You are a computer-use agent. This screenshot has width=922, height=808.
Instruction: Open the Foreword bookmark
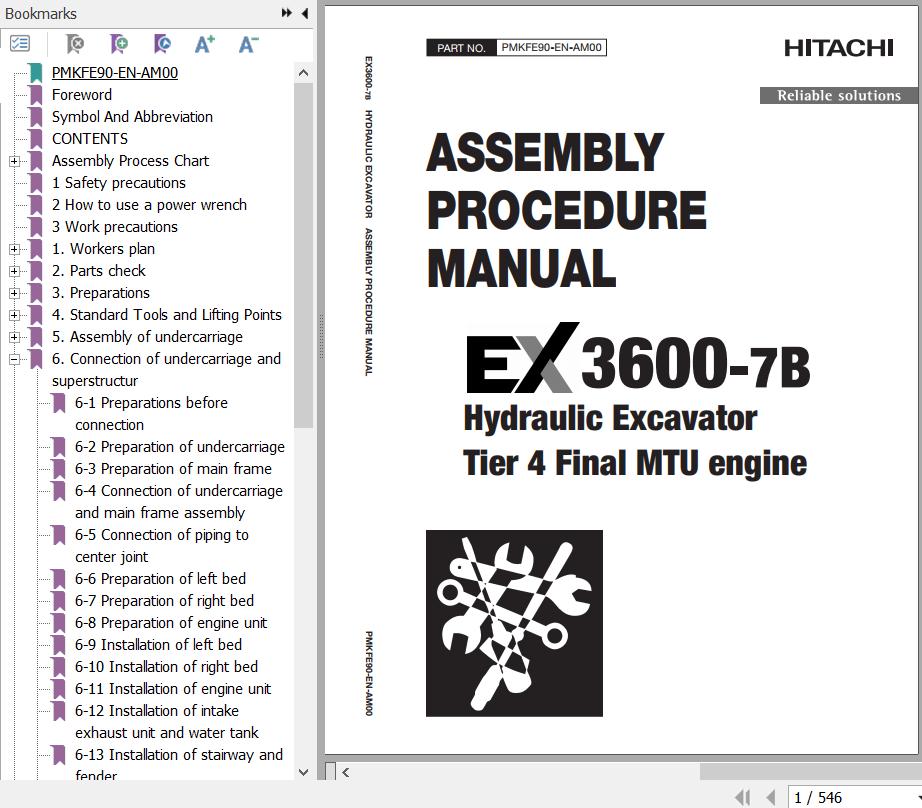click(82, 95)
